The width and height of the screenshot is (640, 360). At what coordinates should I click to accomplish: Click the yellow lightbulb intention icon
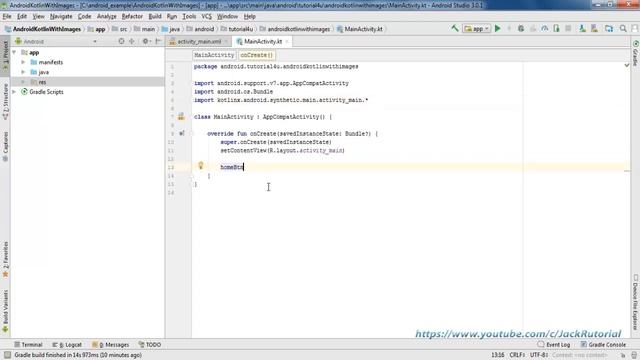point(200,165)
